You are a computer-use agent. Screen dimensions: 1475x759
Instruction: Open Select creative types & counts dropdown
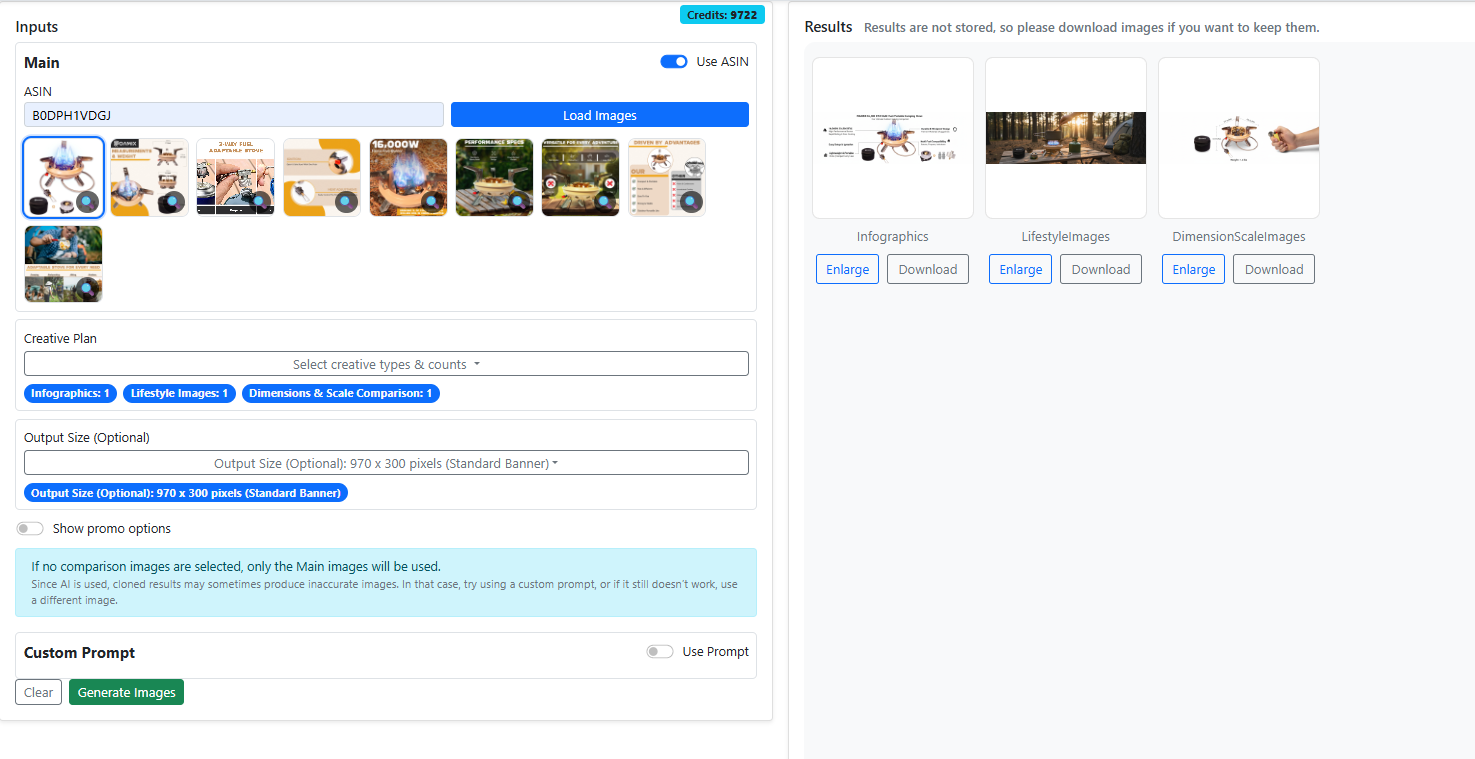pos(386,364)
